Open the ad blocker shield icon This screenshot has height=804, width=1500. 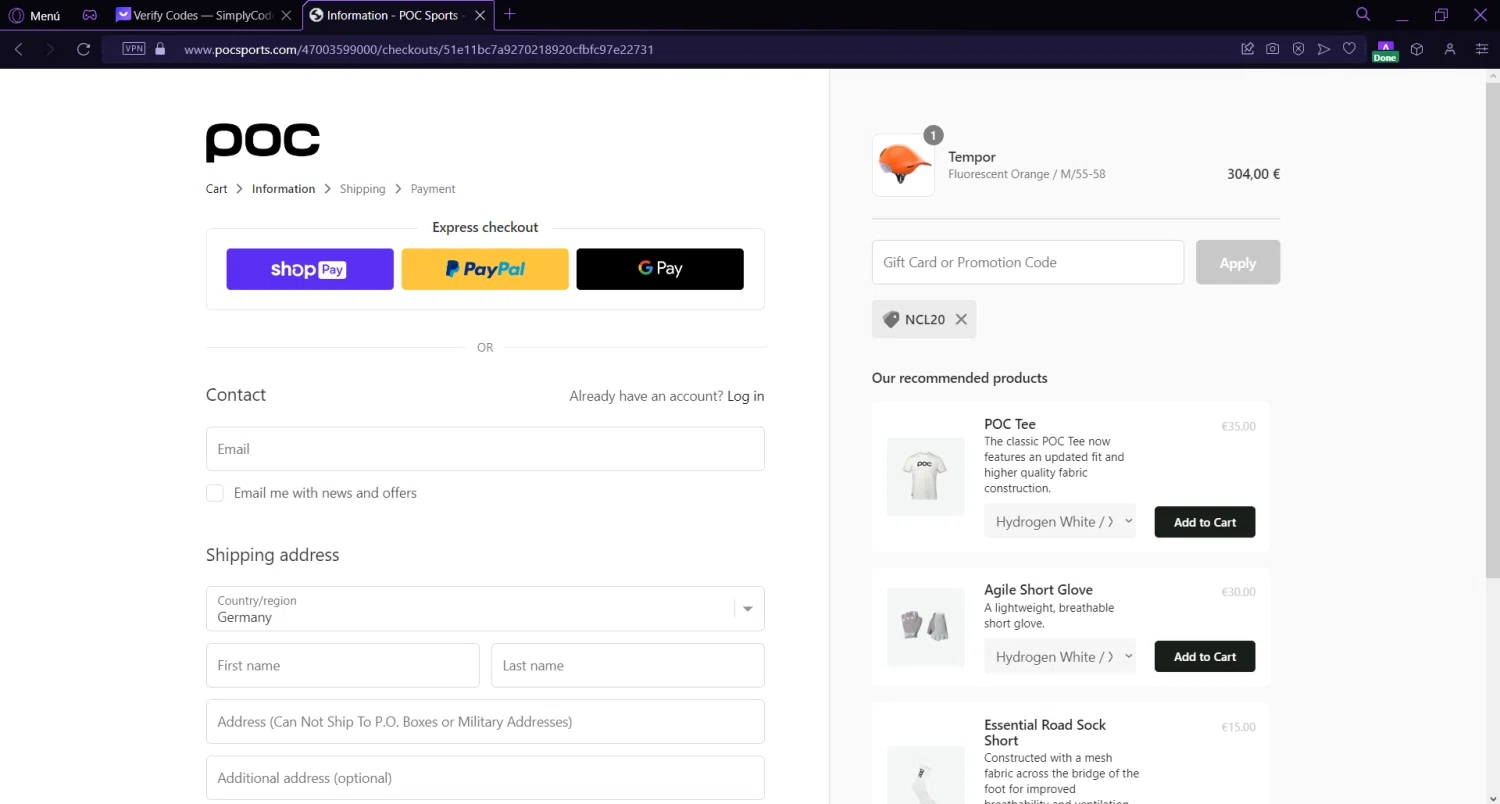pyautogui.click(x=1298, y=49)
